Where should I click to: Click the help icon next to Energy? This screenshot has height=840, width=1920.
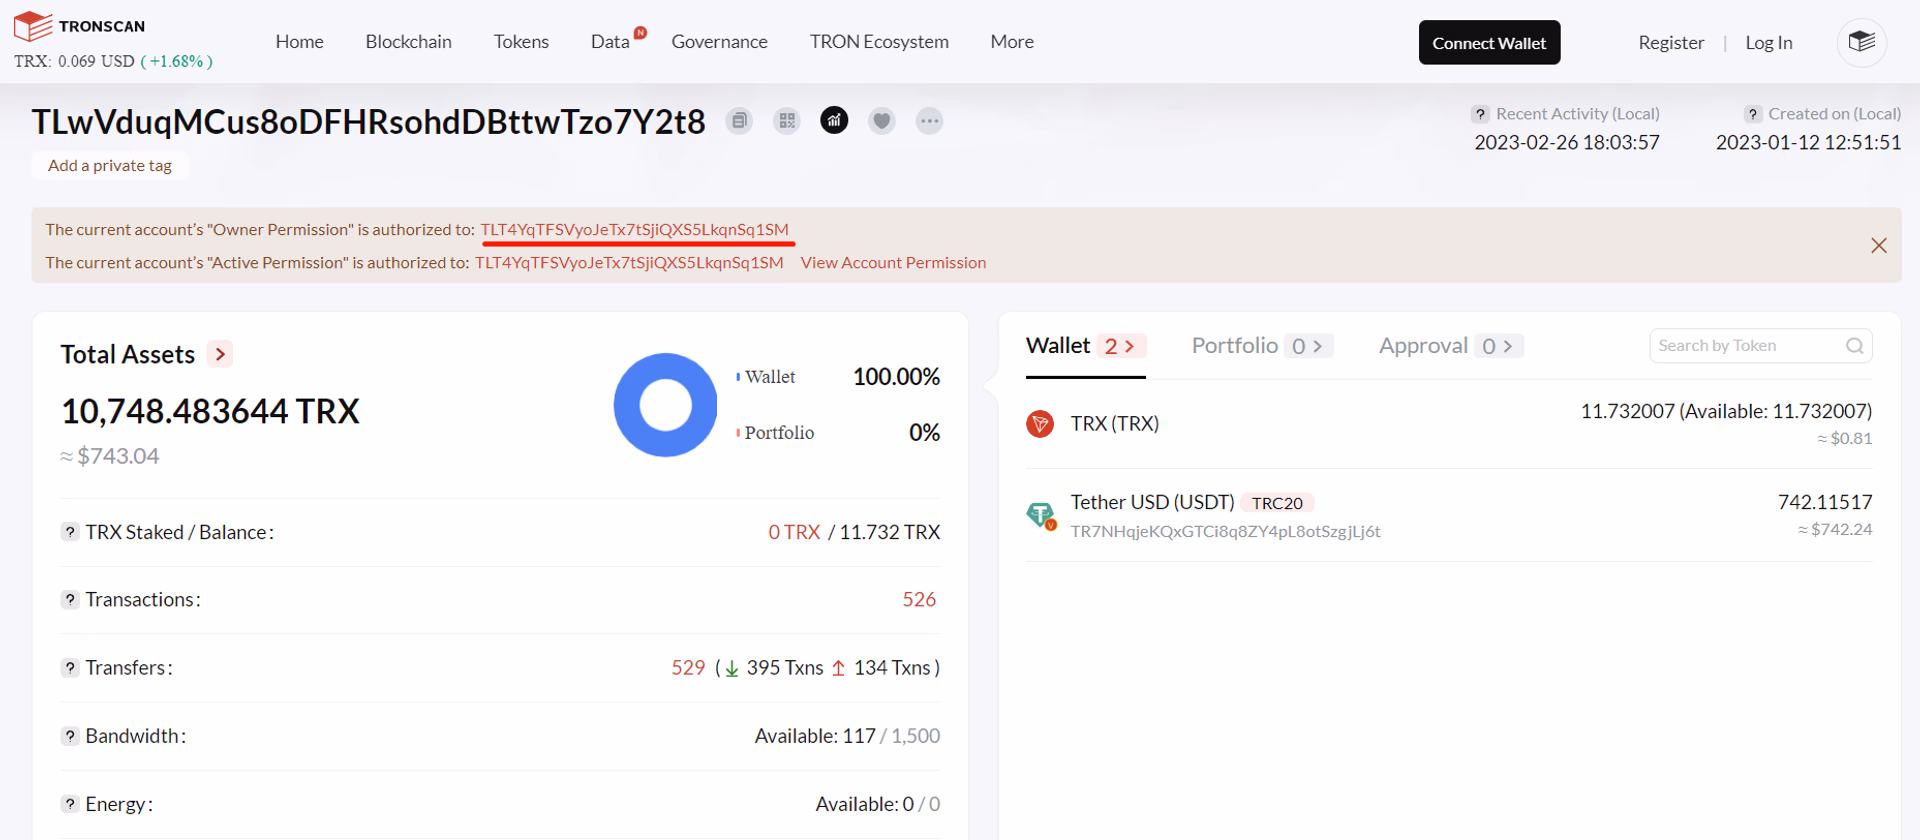[x=70, y=804]
